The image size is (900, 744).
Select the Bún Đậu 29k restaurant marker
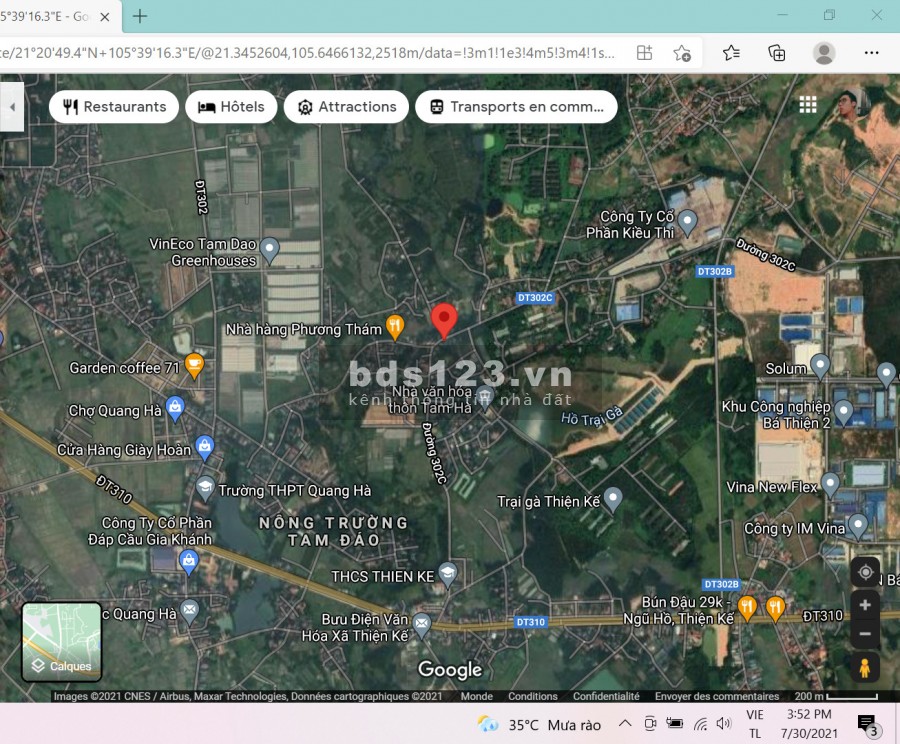[x=747, y=609]
